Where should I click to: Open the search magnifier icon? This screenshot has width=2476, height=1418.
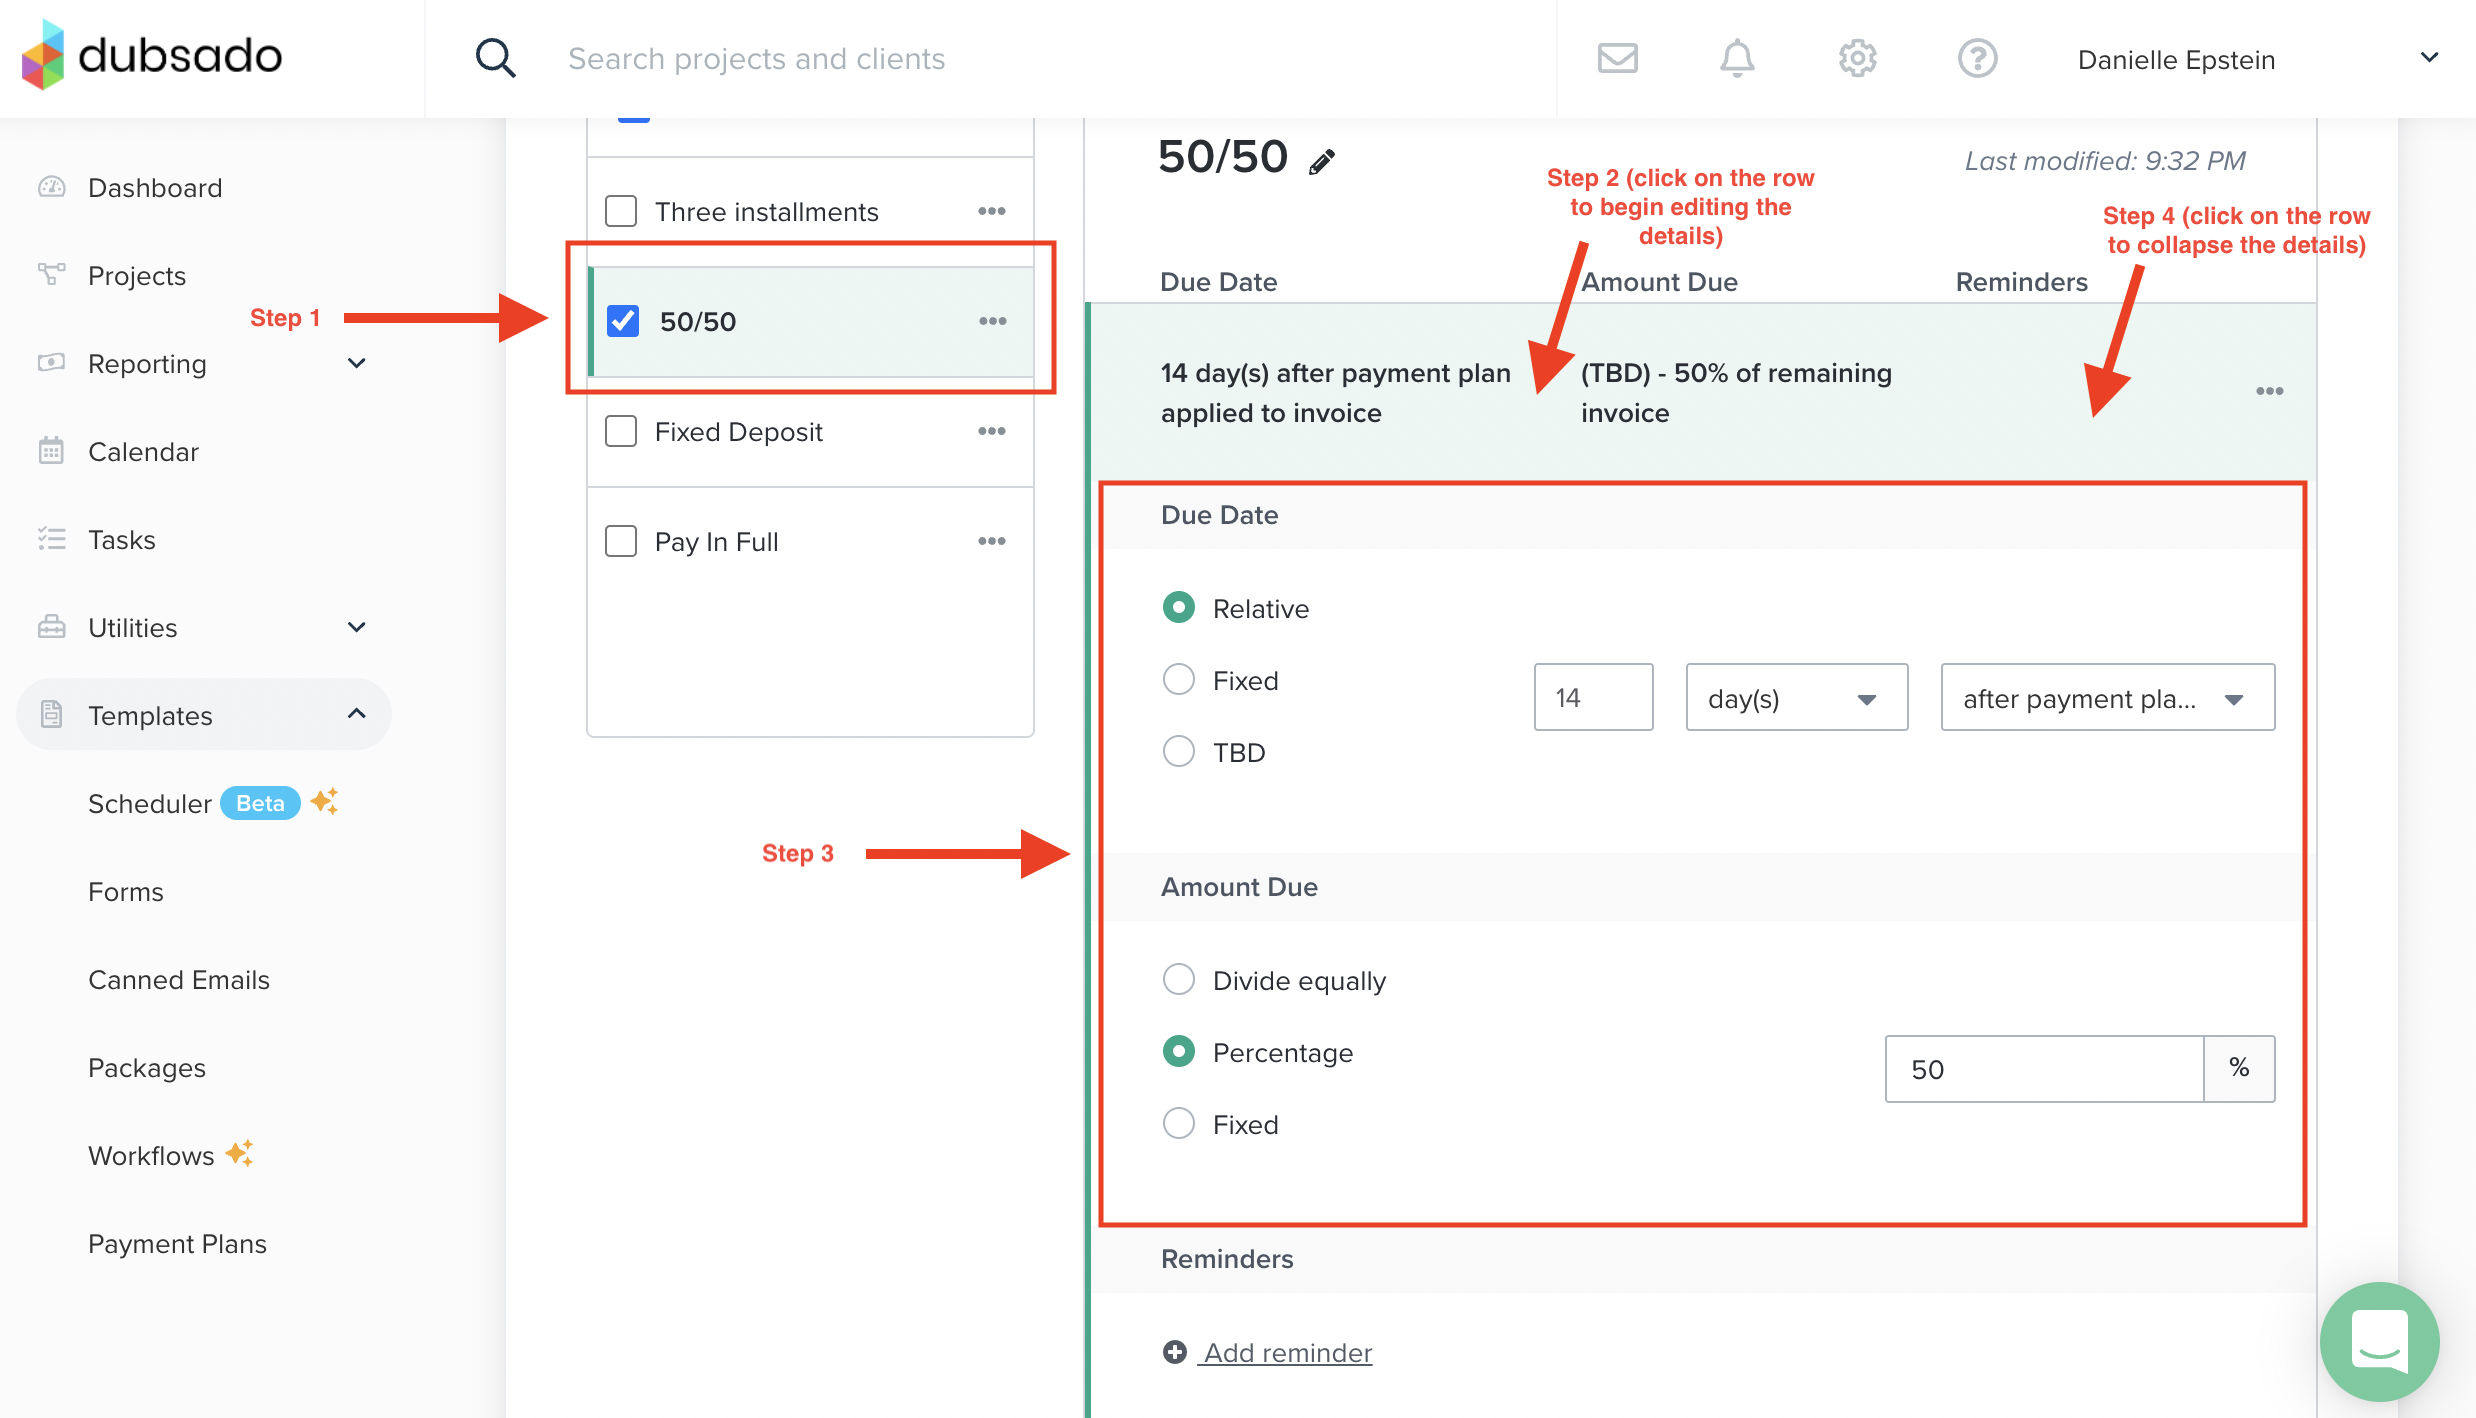click(495, 58)
